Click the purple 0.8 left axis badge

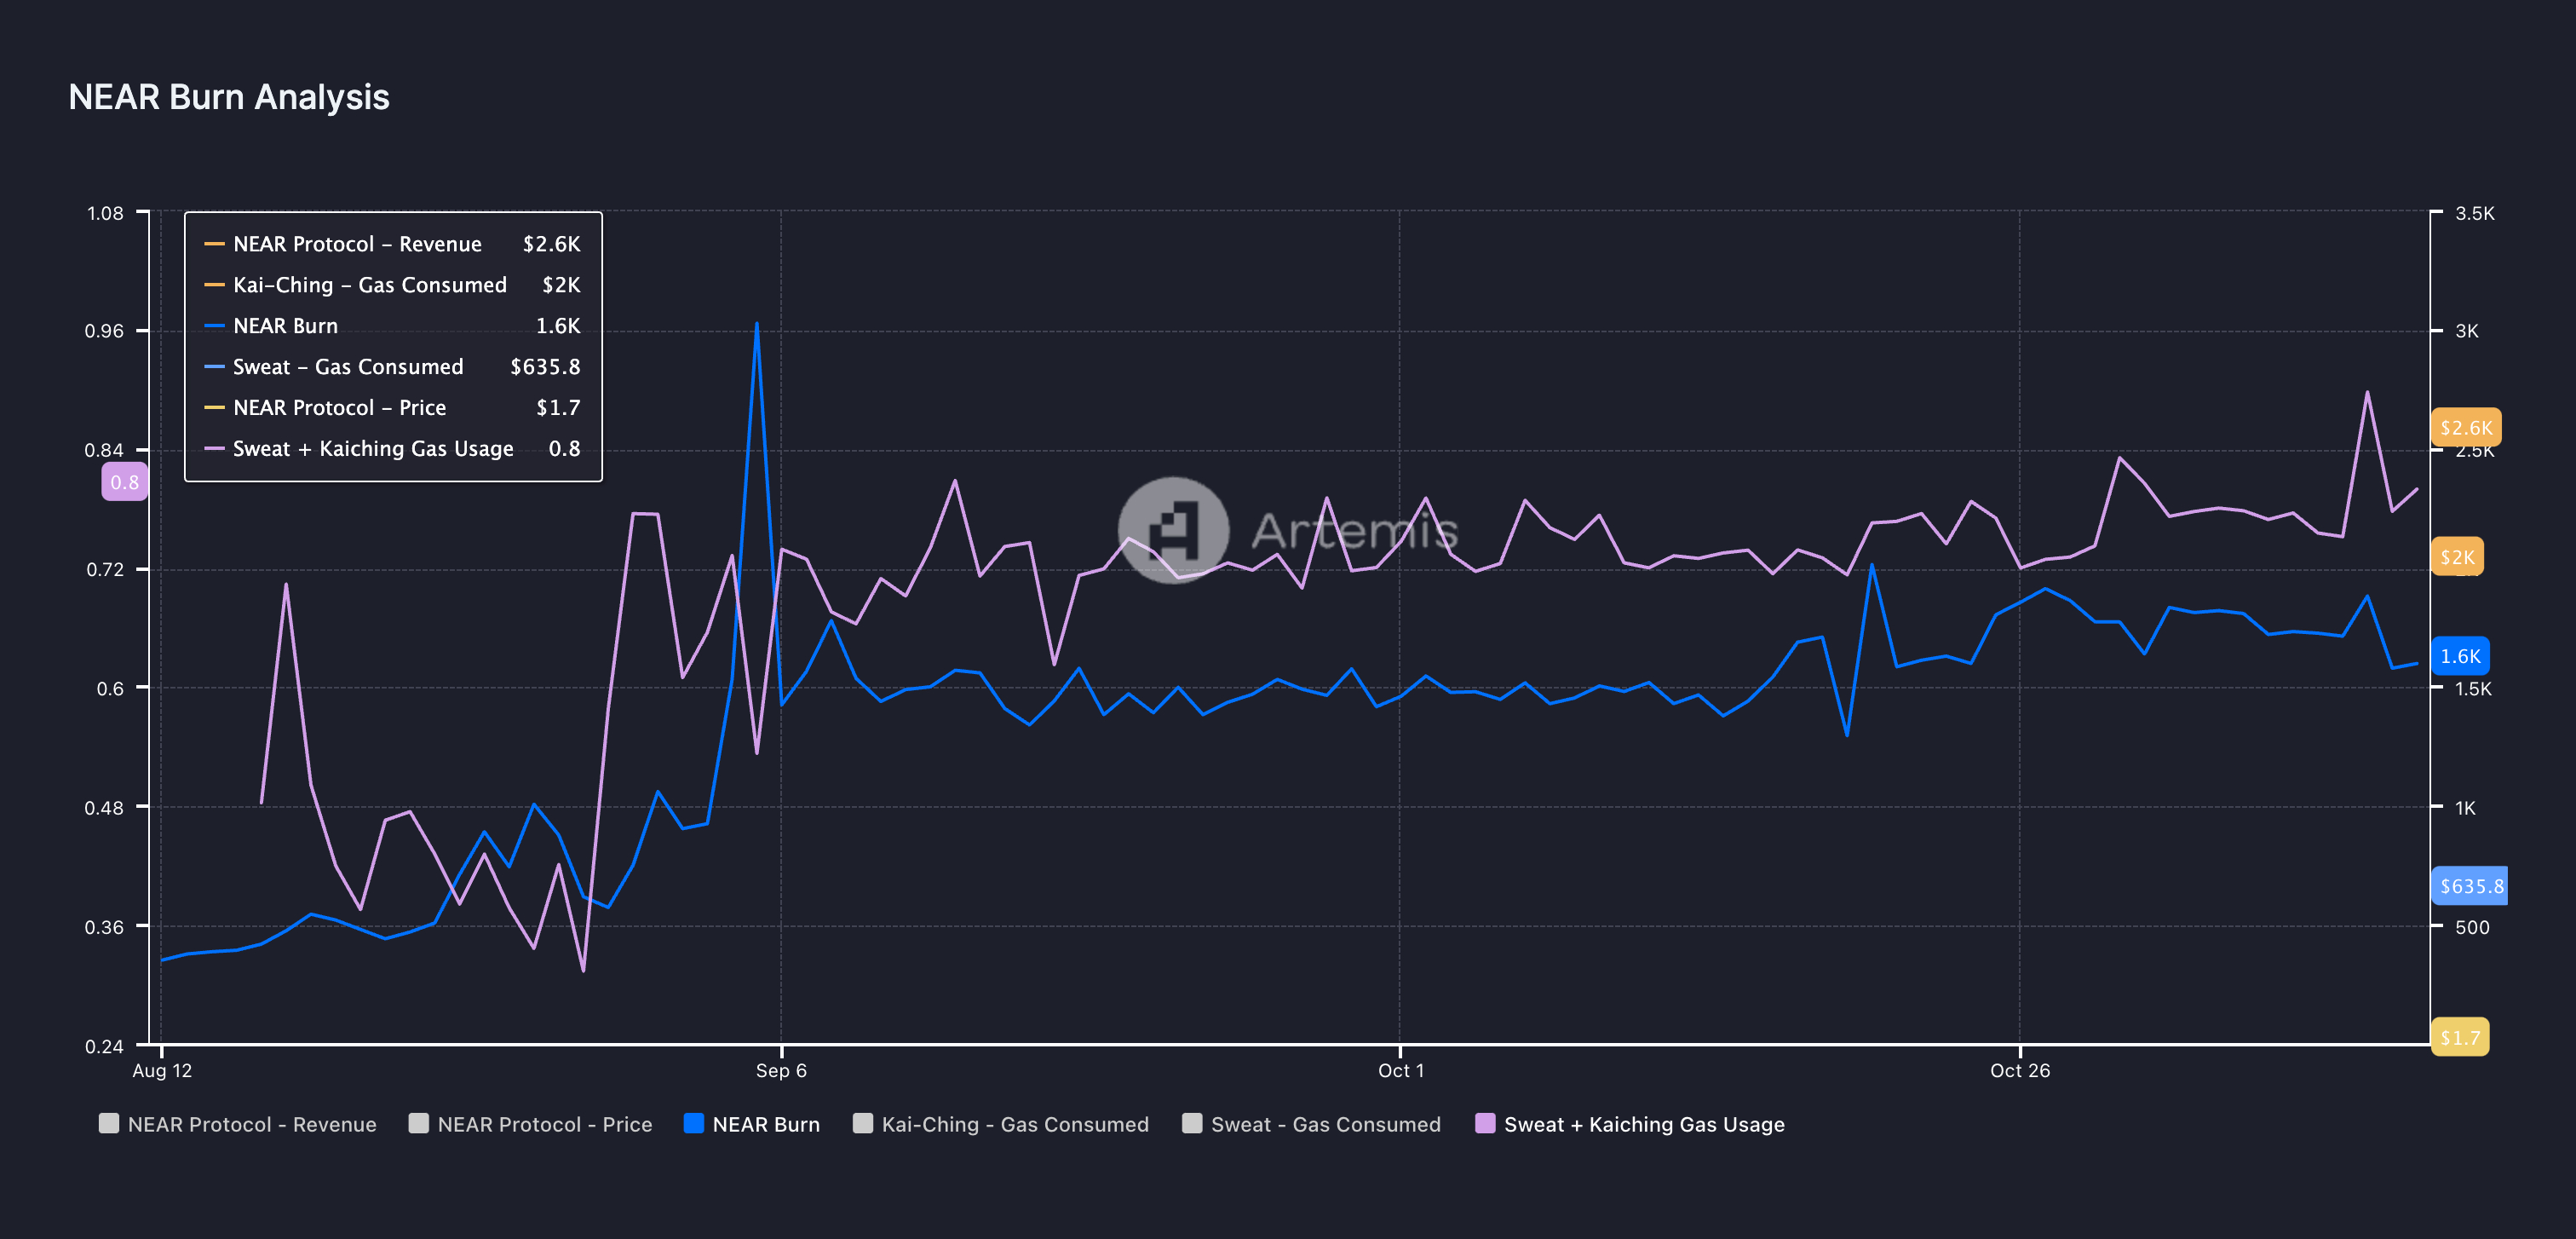click(125, 482)
